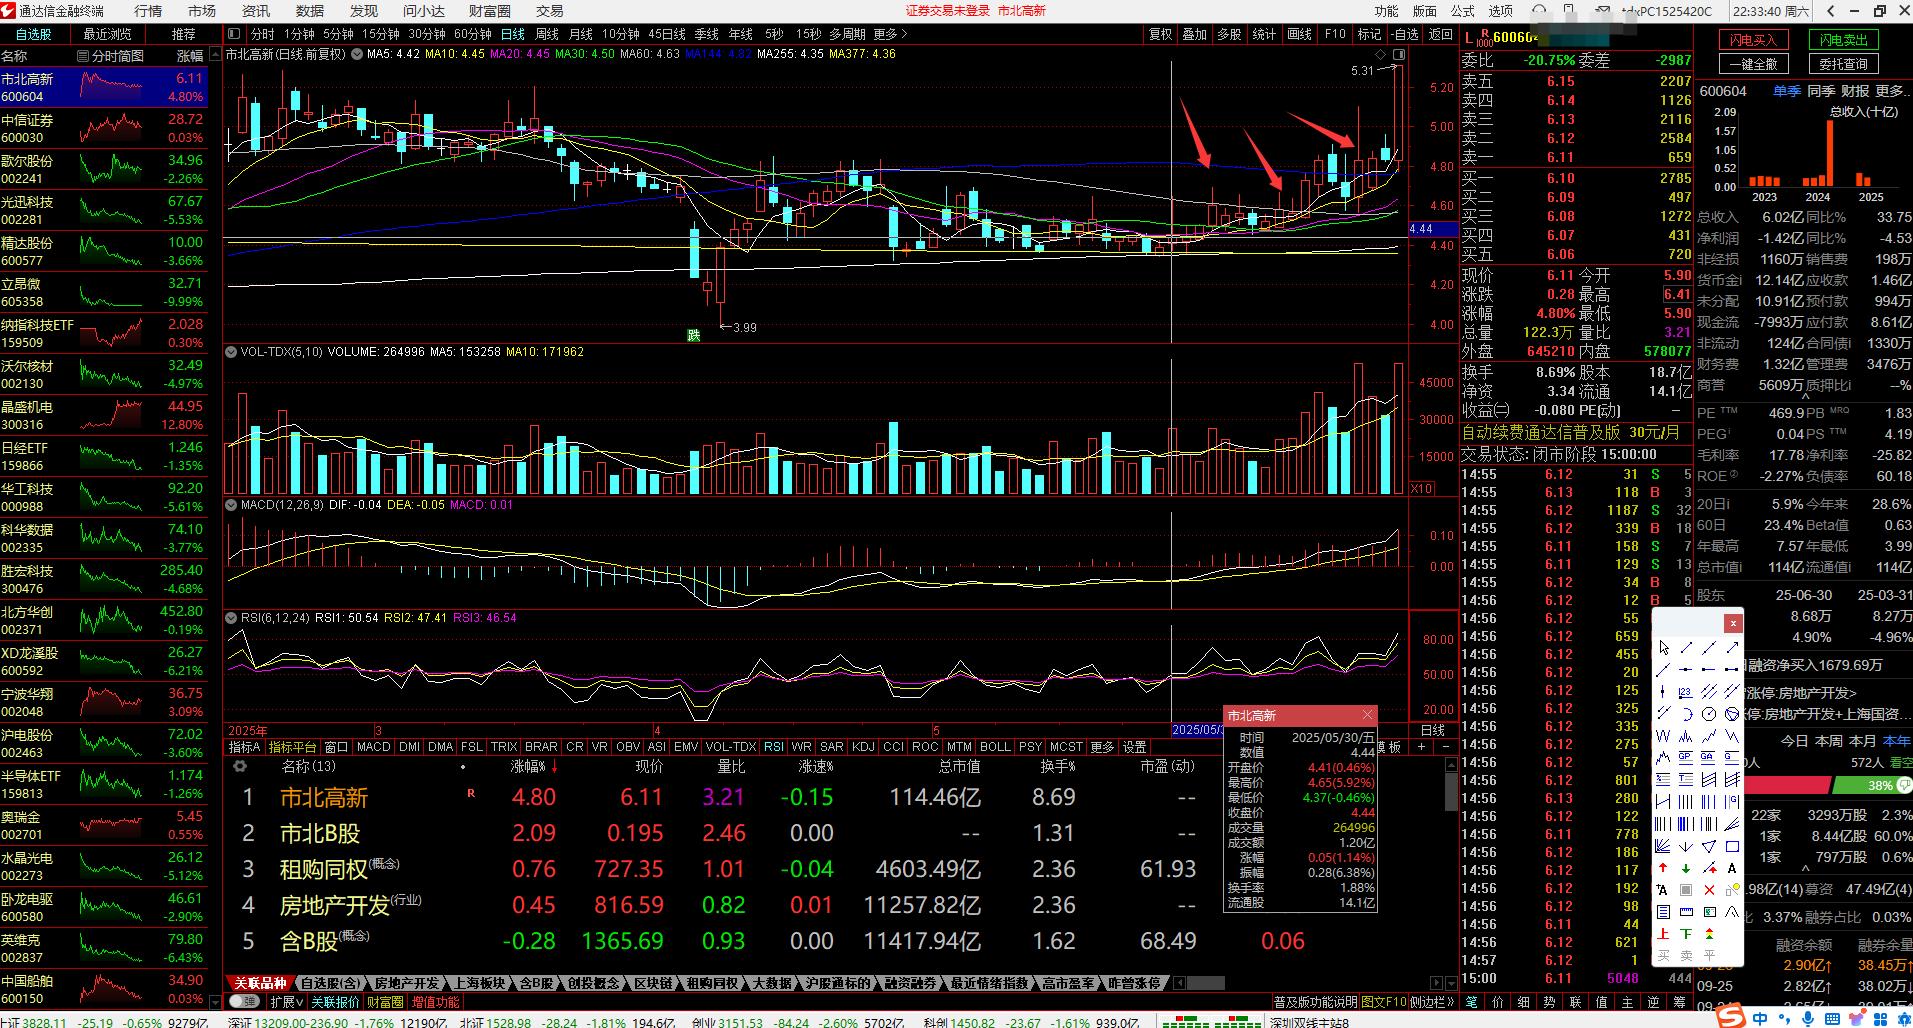Click the 闪电买入 quick buy button
Viewport: 1913px width, 1028px height.
click(1753, 40)
